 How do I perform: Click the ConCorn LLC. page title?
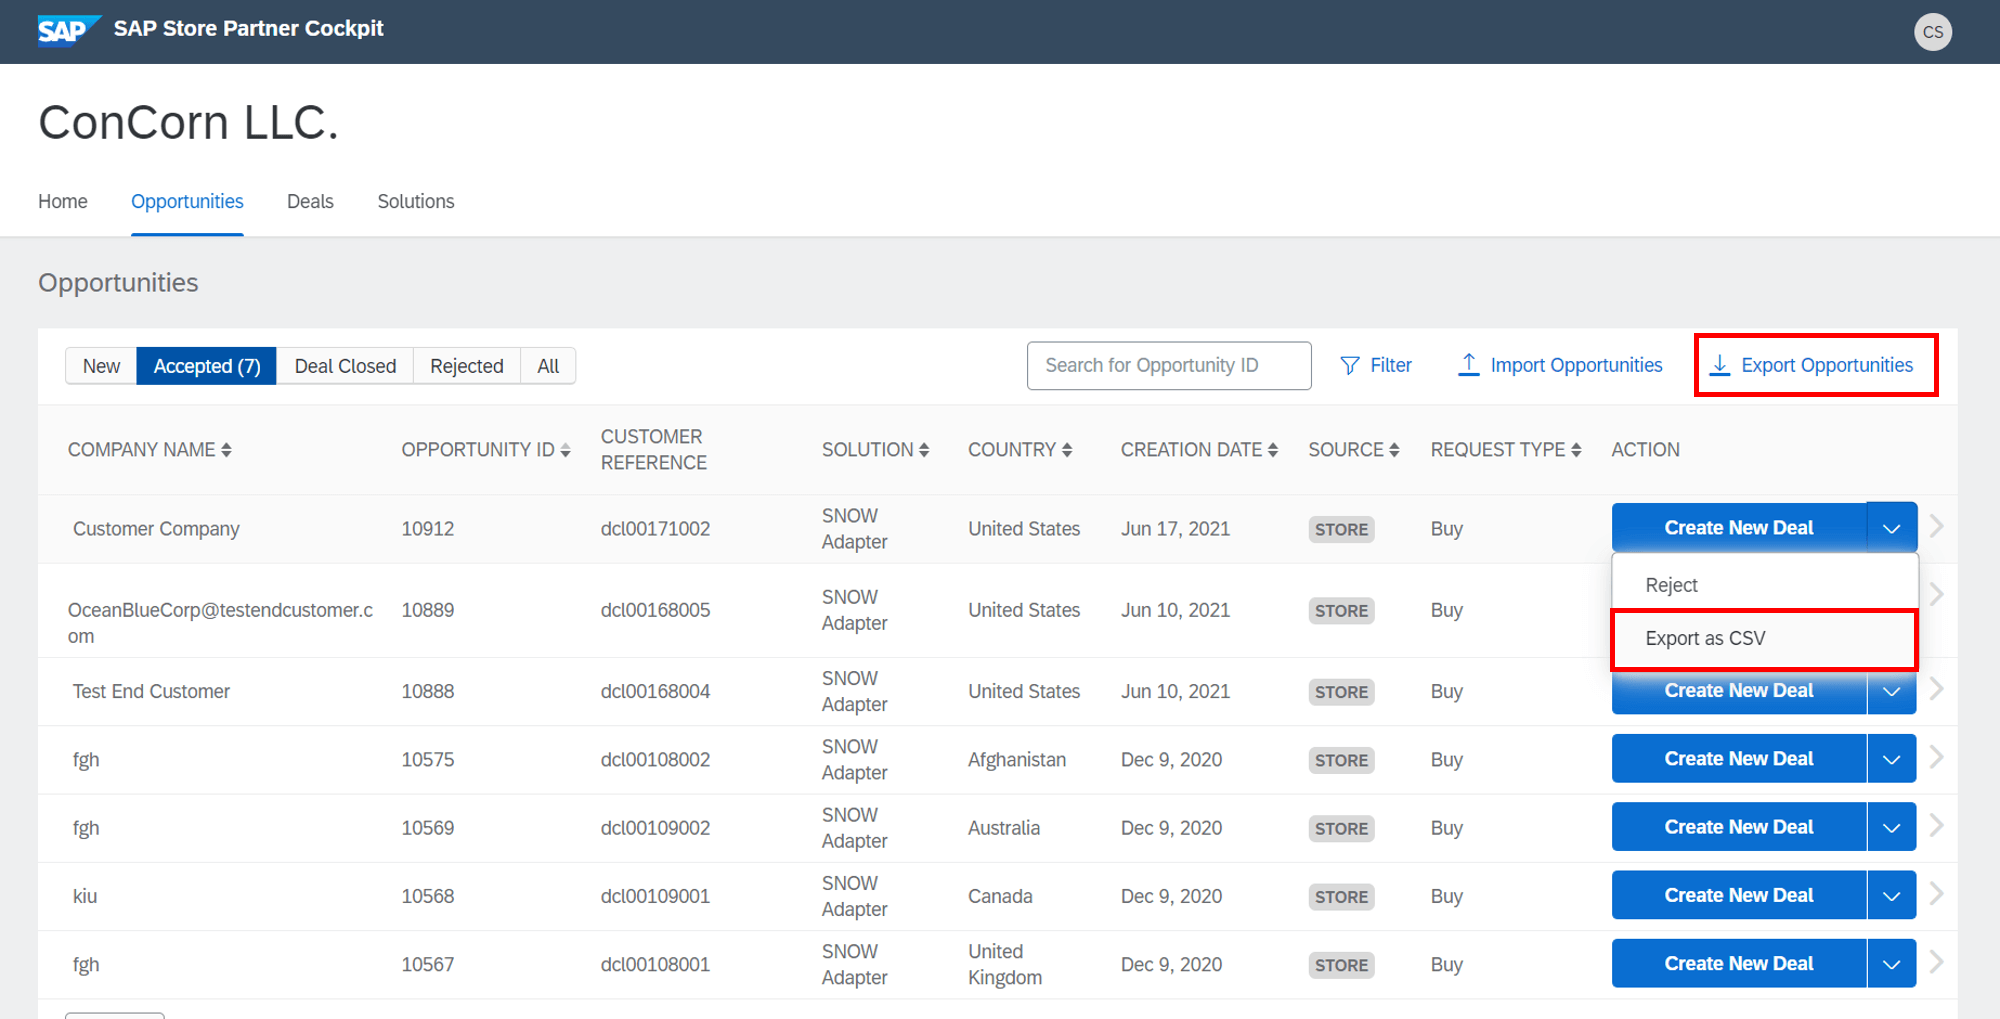pyautogui.click(x=188, y=122)
